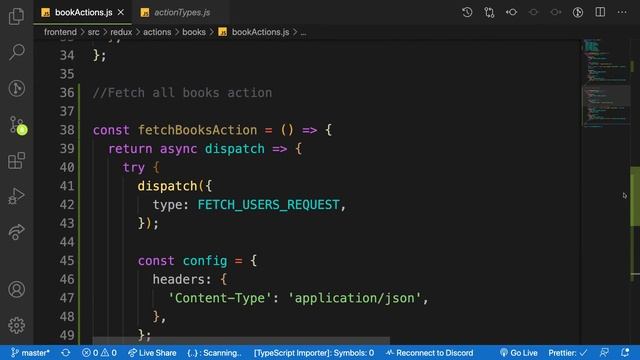Click the comment Fetch all books action
This screenshot has width=640, height=360.
coord(182,93)
